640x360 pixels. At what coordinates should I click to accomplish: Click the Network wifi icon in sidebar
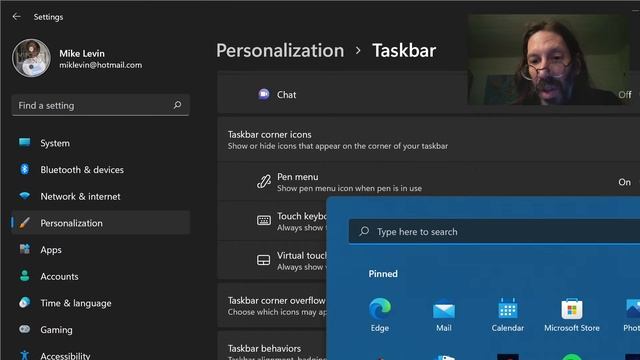pos(24,196)
